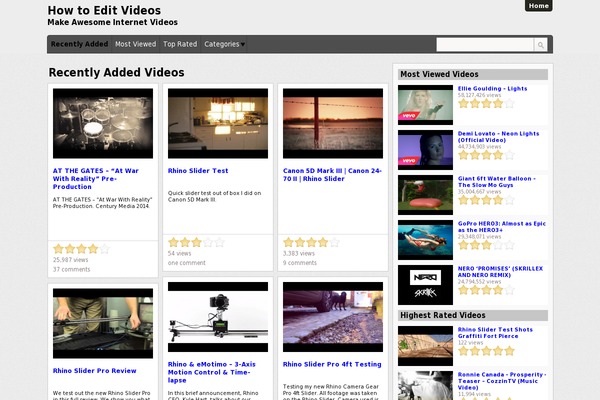Click the 58,127,426 views text
The height and width of the screenshot is (400, 600).
[479, 95]
